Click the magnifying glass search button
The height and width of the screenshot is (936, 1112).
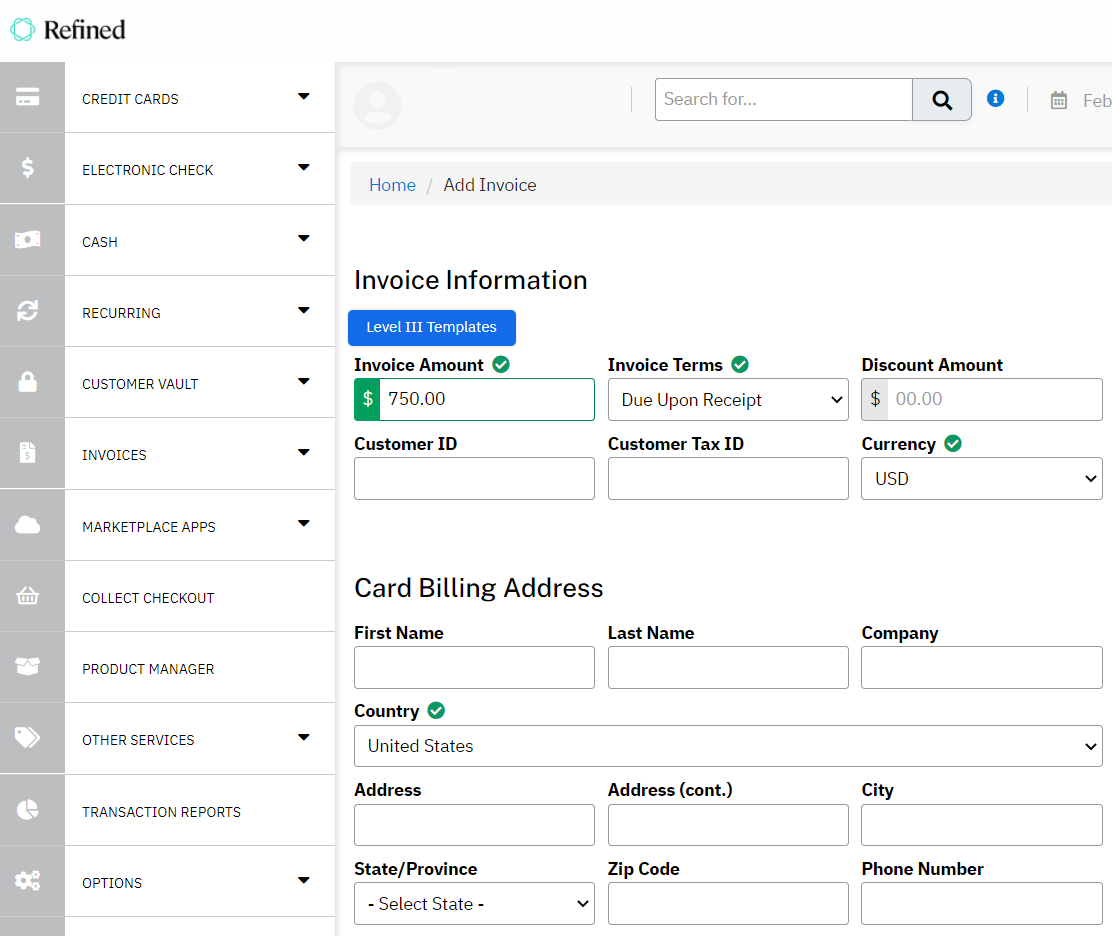point(942,100)
